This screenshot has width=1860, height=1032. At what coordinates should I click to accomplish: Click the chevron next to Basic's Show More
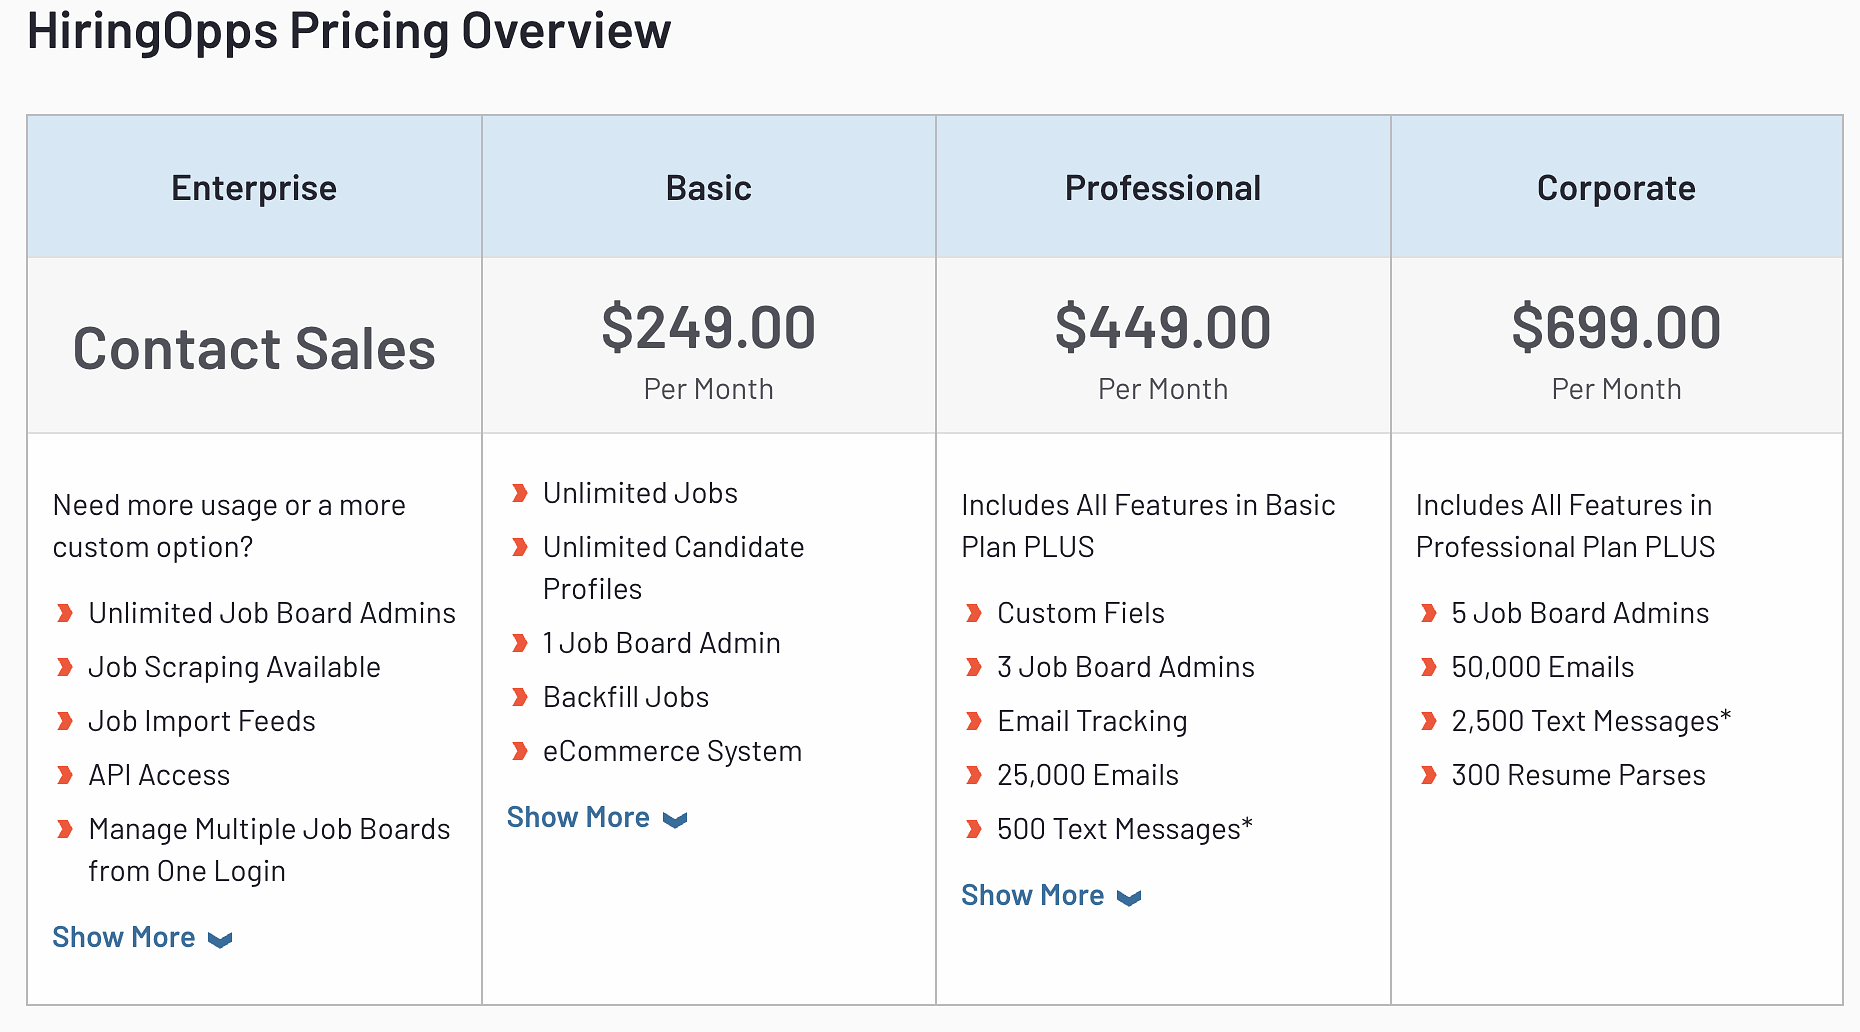676,820
